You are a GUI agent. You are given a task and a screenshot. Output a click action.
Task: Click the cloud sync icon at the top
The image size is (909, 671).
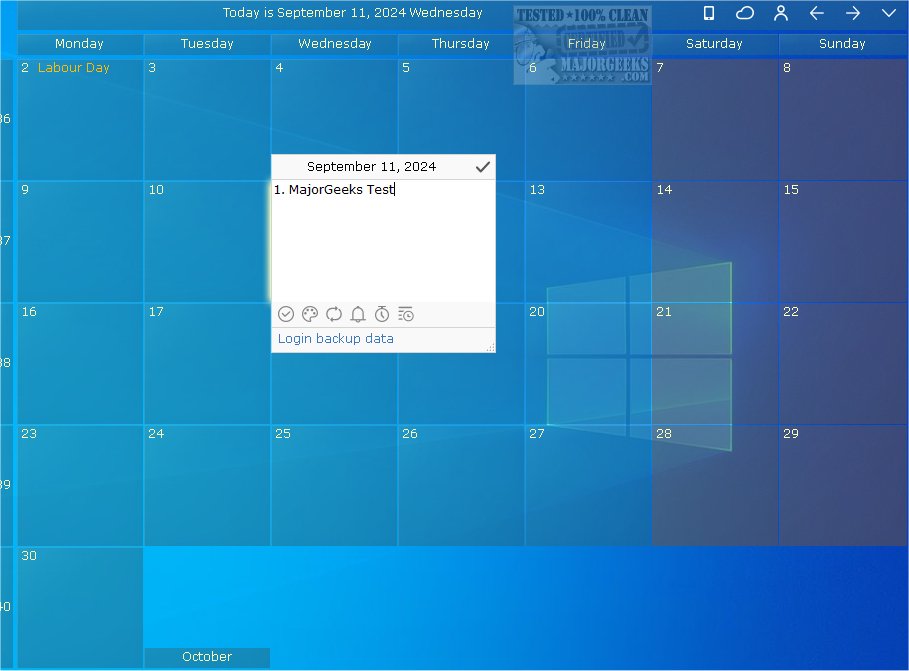click(745, 14)
